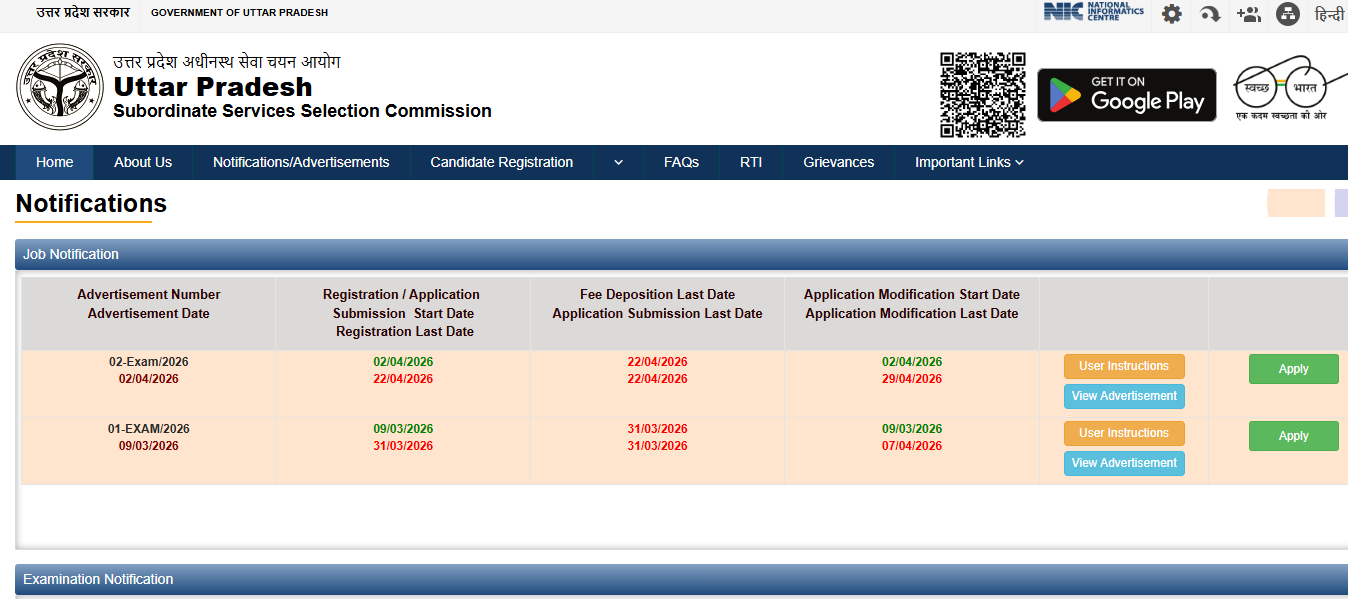Go to the About Us menu item

pyautogui.click(x=143, y=162)
